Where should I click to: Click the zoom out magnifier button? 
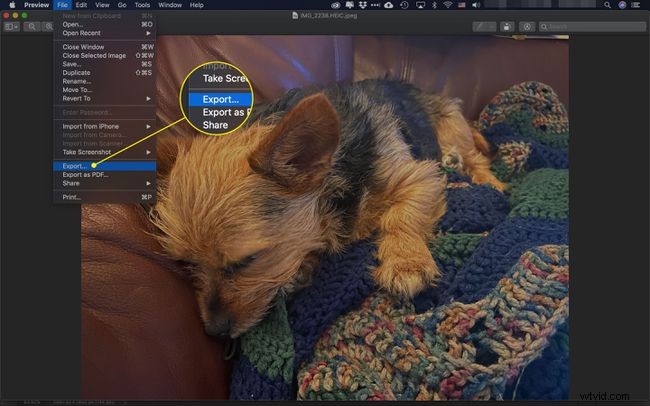click(x=32, y=27)
